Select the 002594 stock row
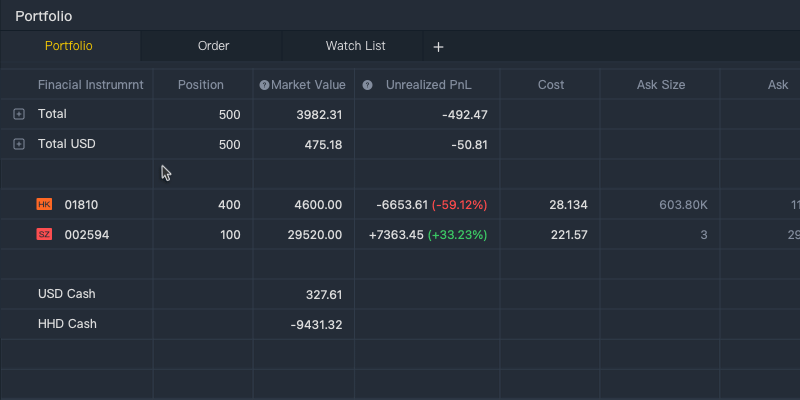 click(x=87, y=235)
